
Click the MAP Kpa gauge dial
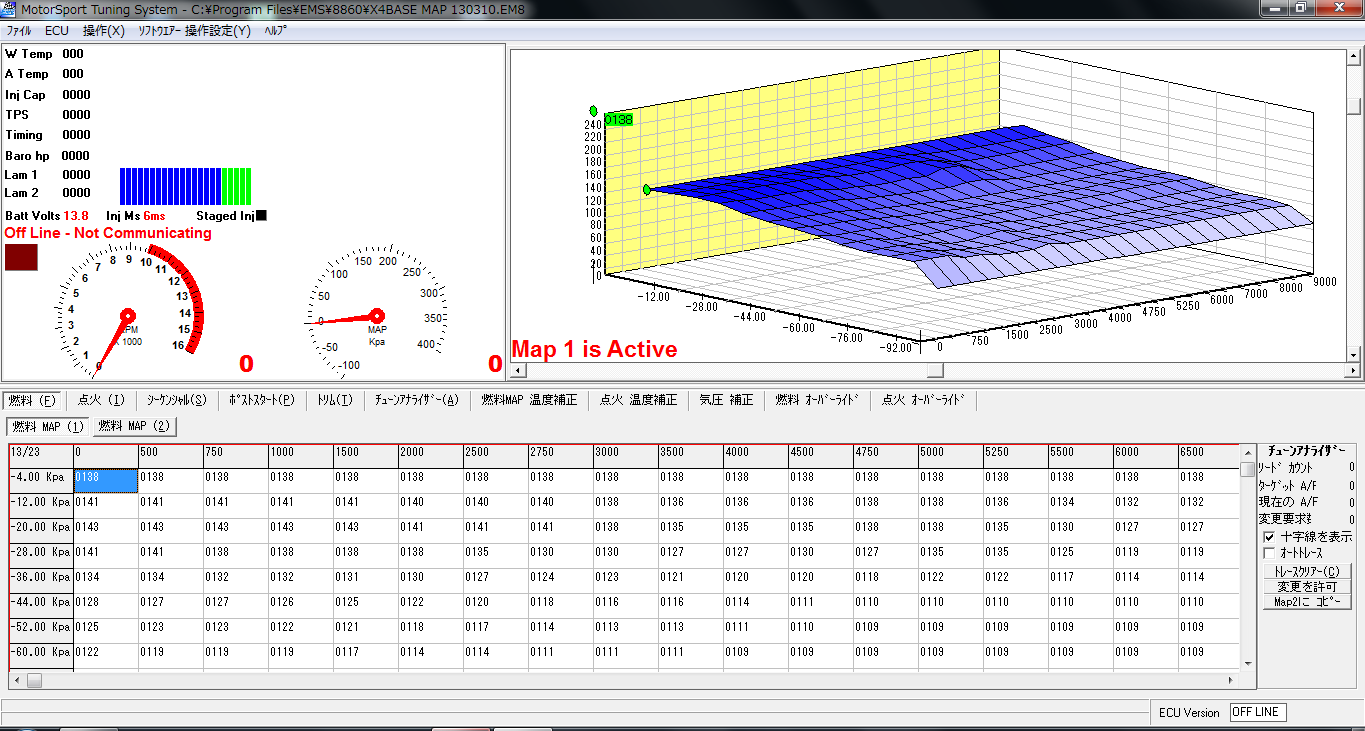[377, 313]
